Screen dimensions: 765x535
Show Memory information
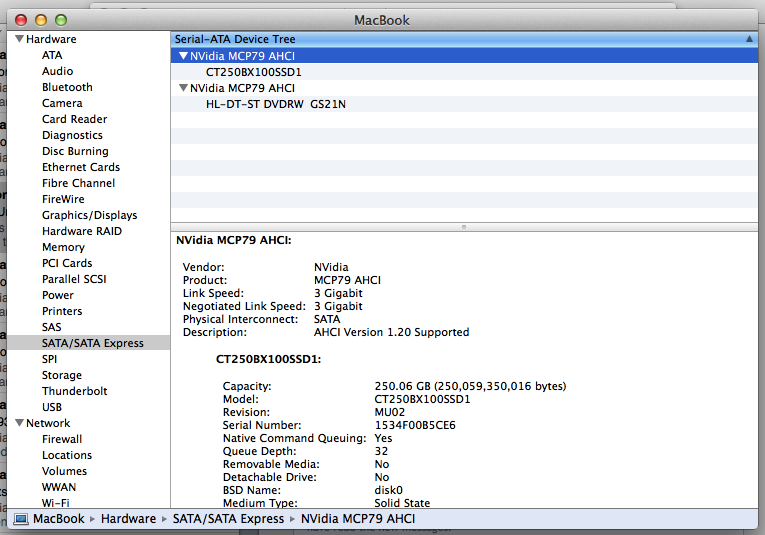click(63, 247)
